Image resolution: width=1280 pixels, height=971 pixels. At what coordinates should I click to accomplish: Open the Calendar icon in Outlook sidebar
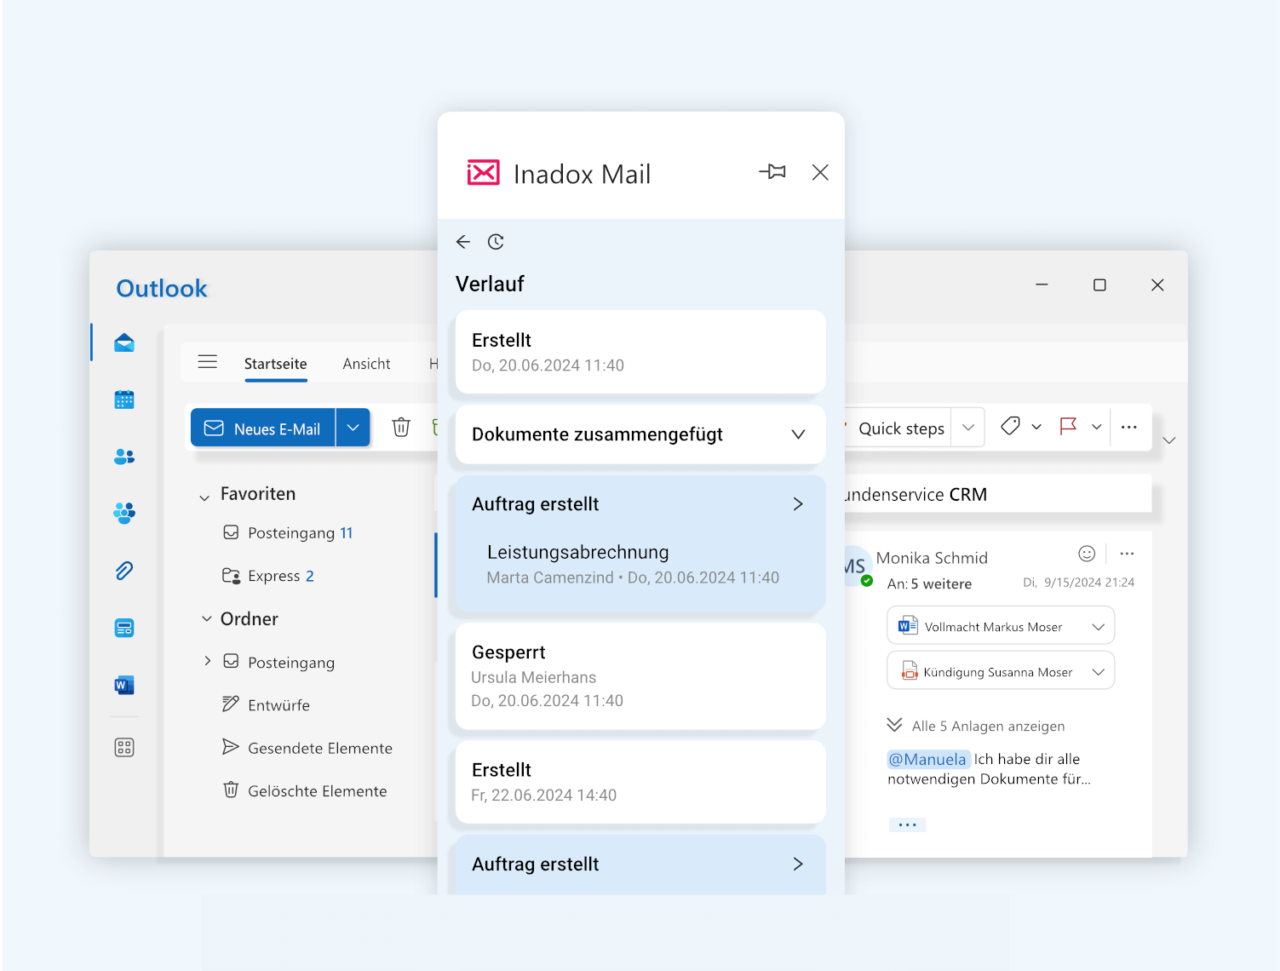[124, 400]
